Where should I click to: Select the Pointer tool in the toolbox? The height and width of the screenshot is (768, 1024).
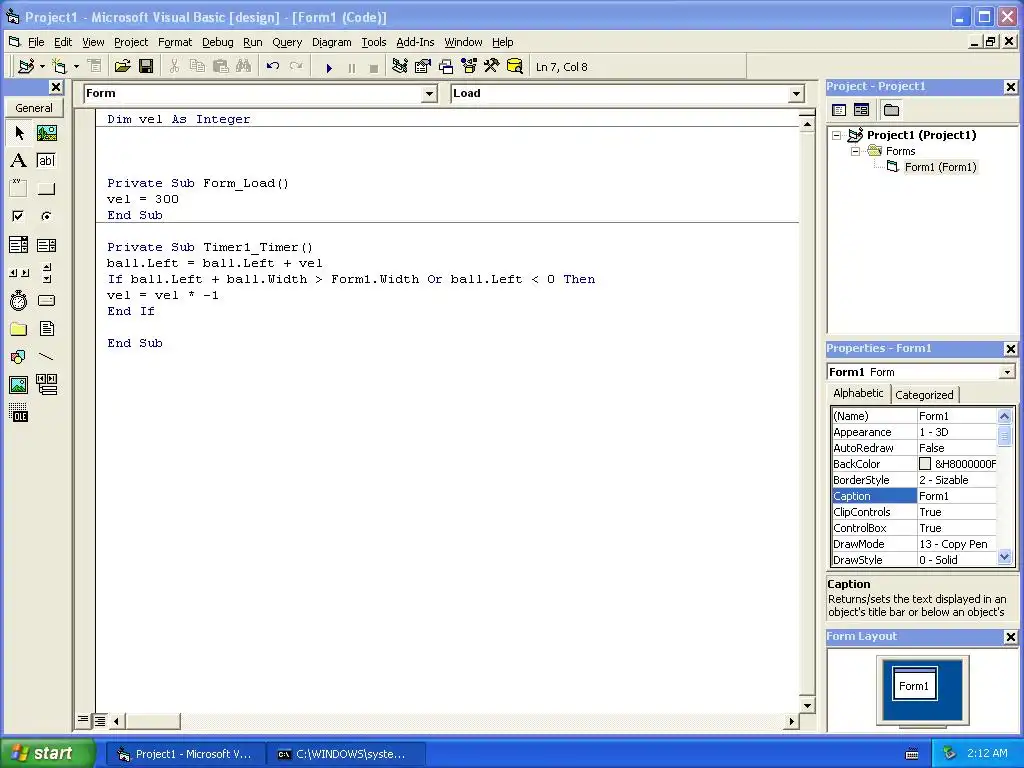(19, 133)
